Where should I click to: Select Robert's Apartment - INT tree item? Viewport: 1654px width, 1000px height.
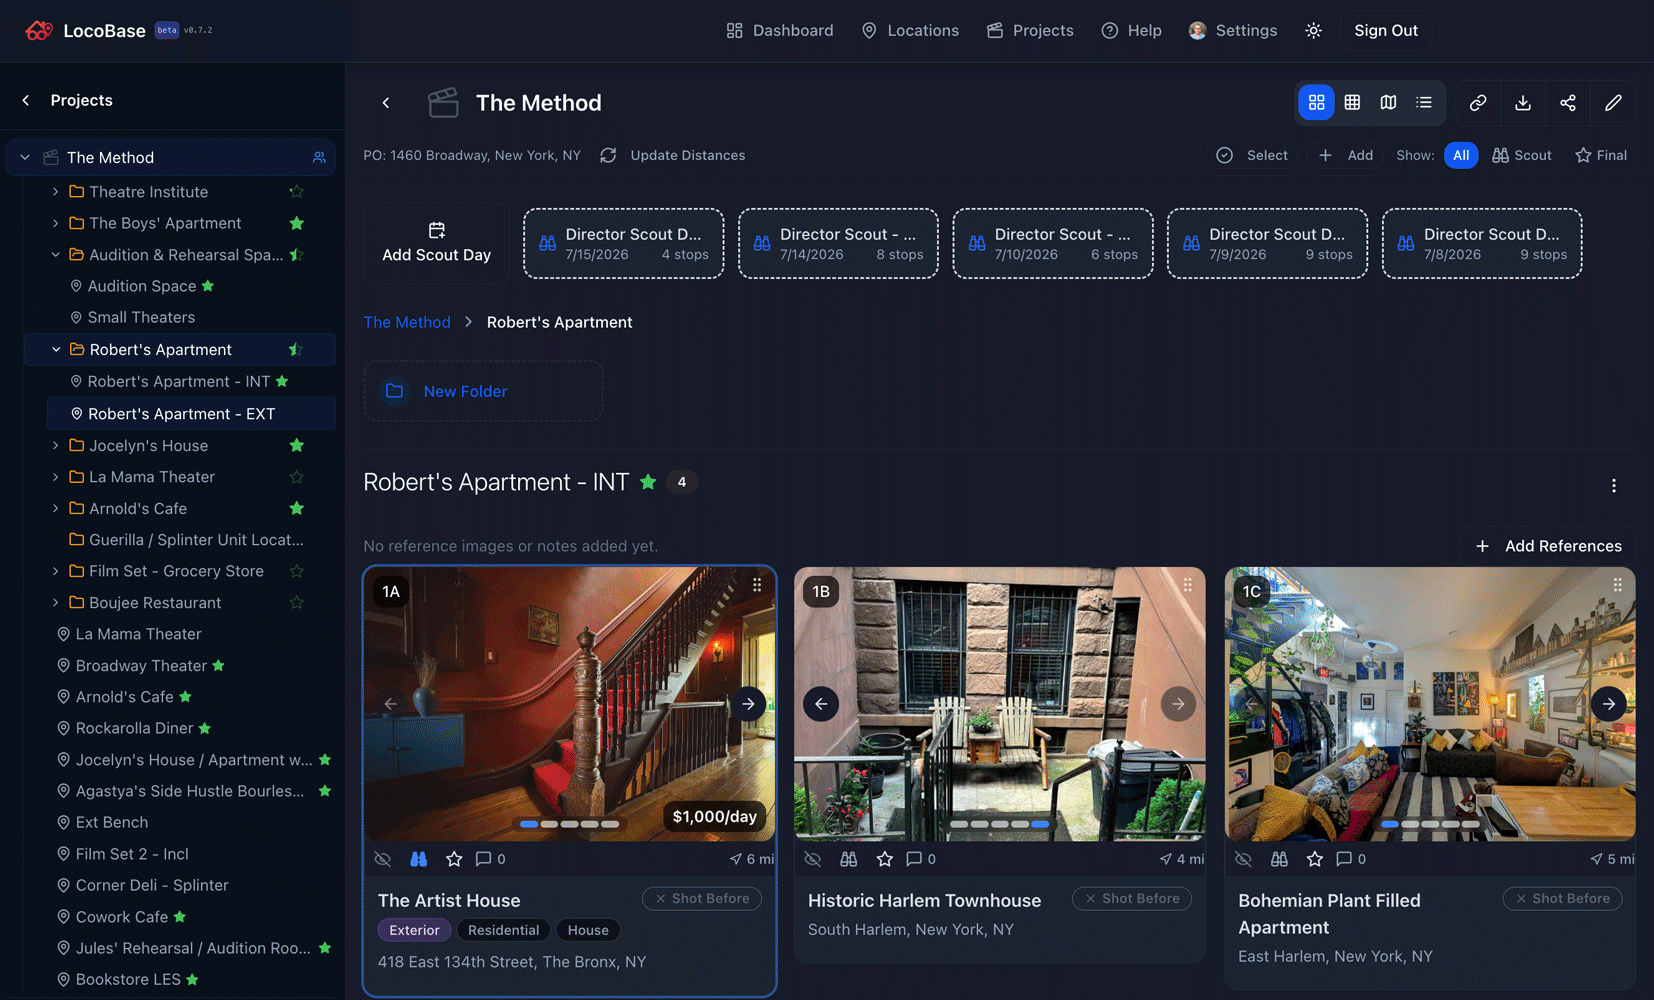(x=180, y=381)
